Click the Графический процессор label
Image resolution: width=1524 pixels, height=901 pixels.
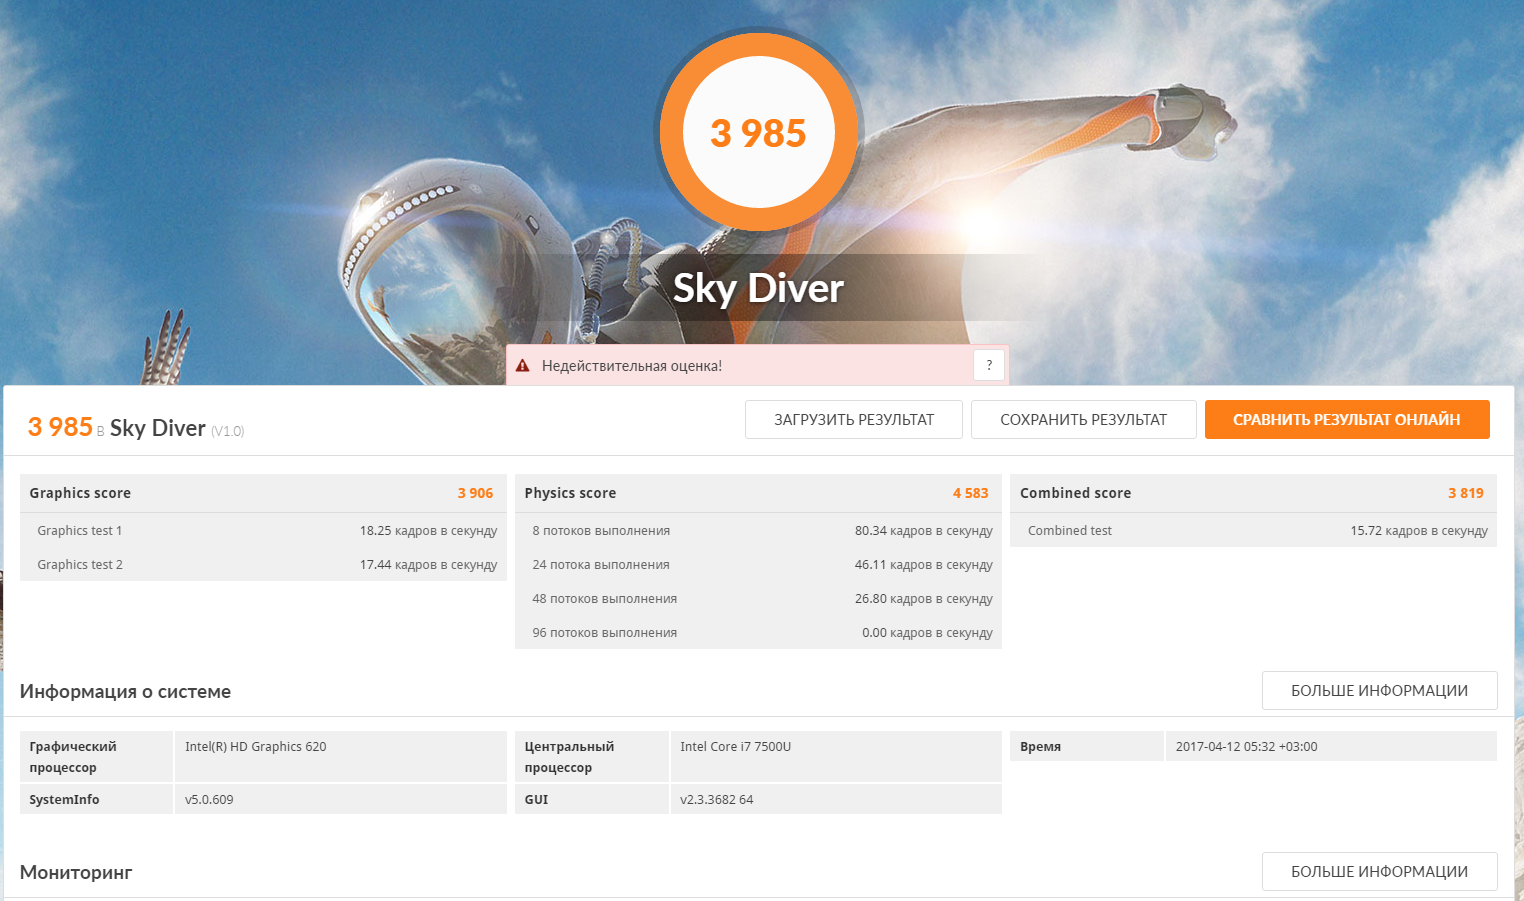73,757
